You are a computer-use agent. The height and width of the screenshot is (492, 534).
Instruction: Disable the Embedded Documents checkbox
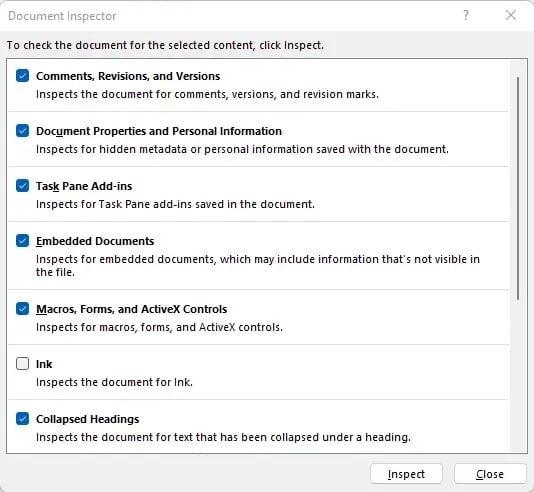pyautogui.click(x=22, y=241)
